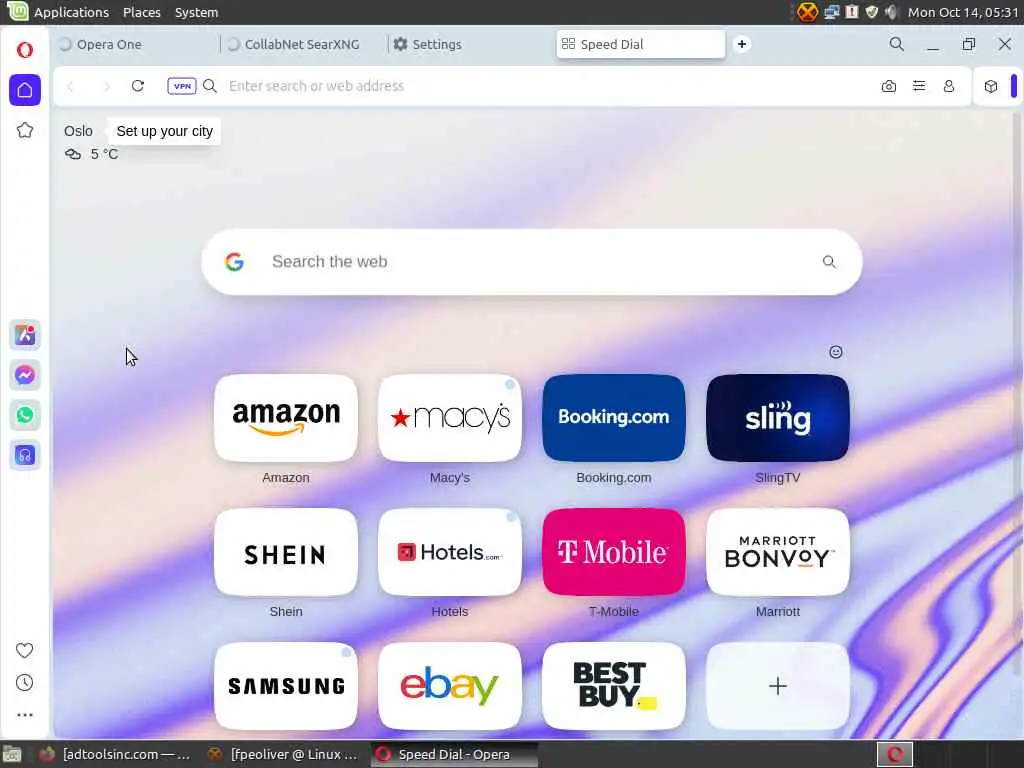Click the Oslo weather location
The image size is (1024, 768).
78,131
